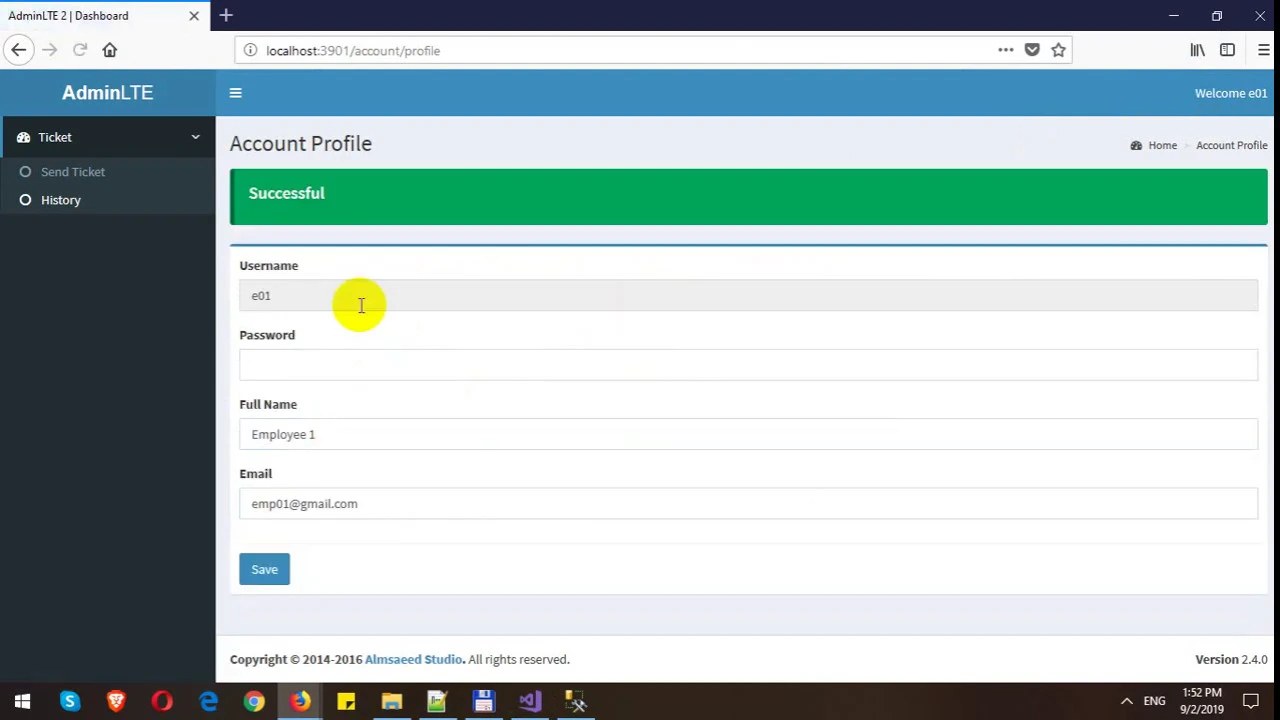
Task: Collapse the Ticket menu chevron
Action: [x=195, y=137]
